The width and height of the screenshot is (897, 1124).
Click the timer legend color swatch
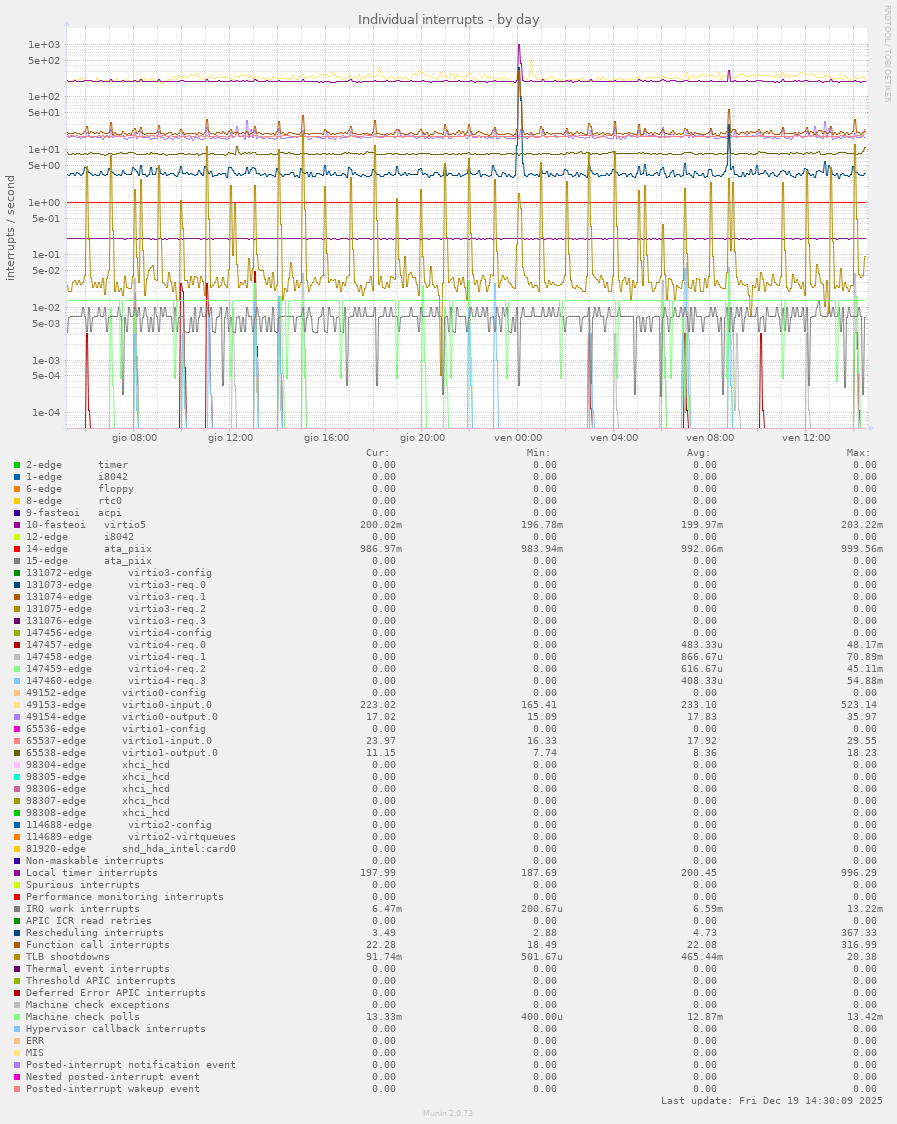click(17, 465)
